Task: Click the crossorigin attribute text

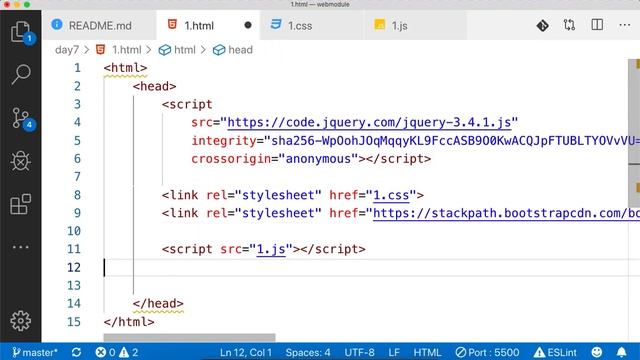Action: point(231,159)
